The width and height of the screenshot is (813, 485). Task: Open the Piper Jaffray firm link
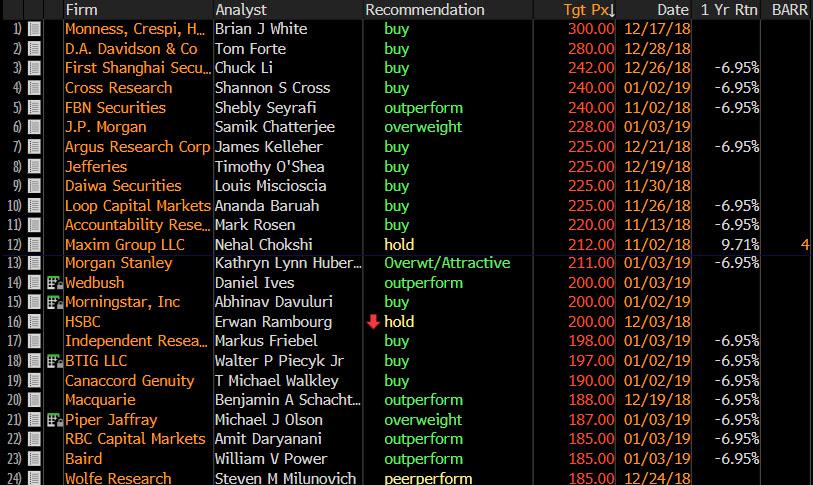pyautogui.click(x=111, y=420)
